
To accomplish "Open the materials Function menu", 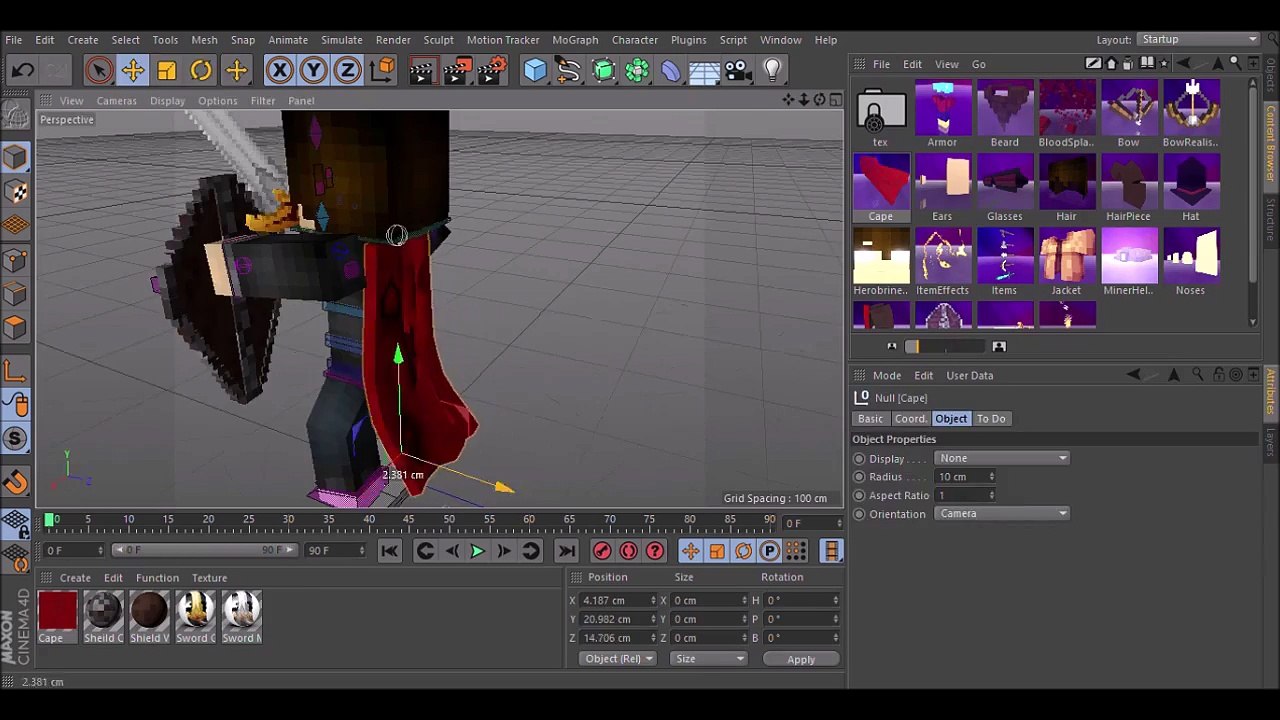I will (x=157, y=578).
